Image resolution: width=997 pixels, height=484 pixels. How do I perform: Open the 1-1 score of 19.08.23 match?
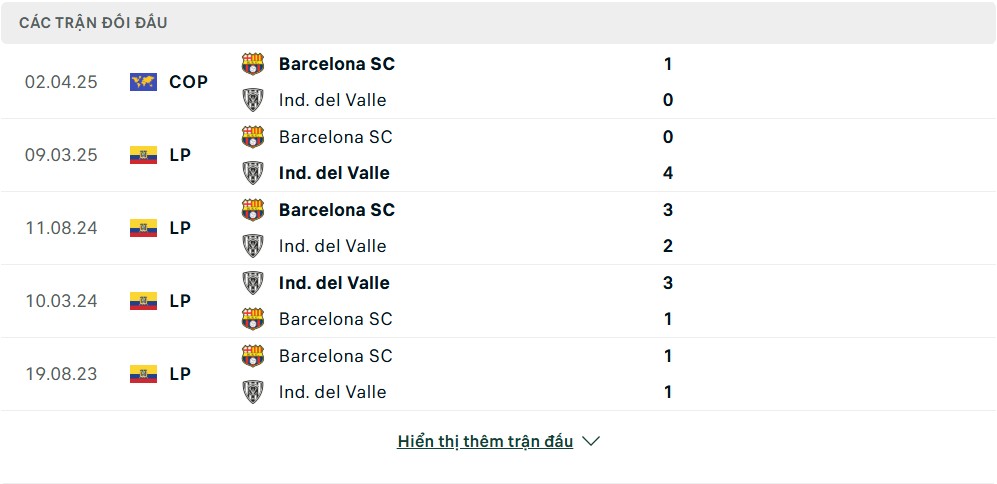(668, 374)
